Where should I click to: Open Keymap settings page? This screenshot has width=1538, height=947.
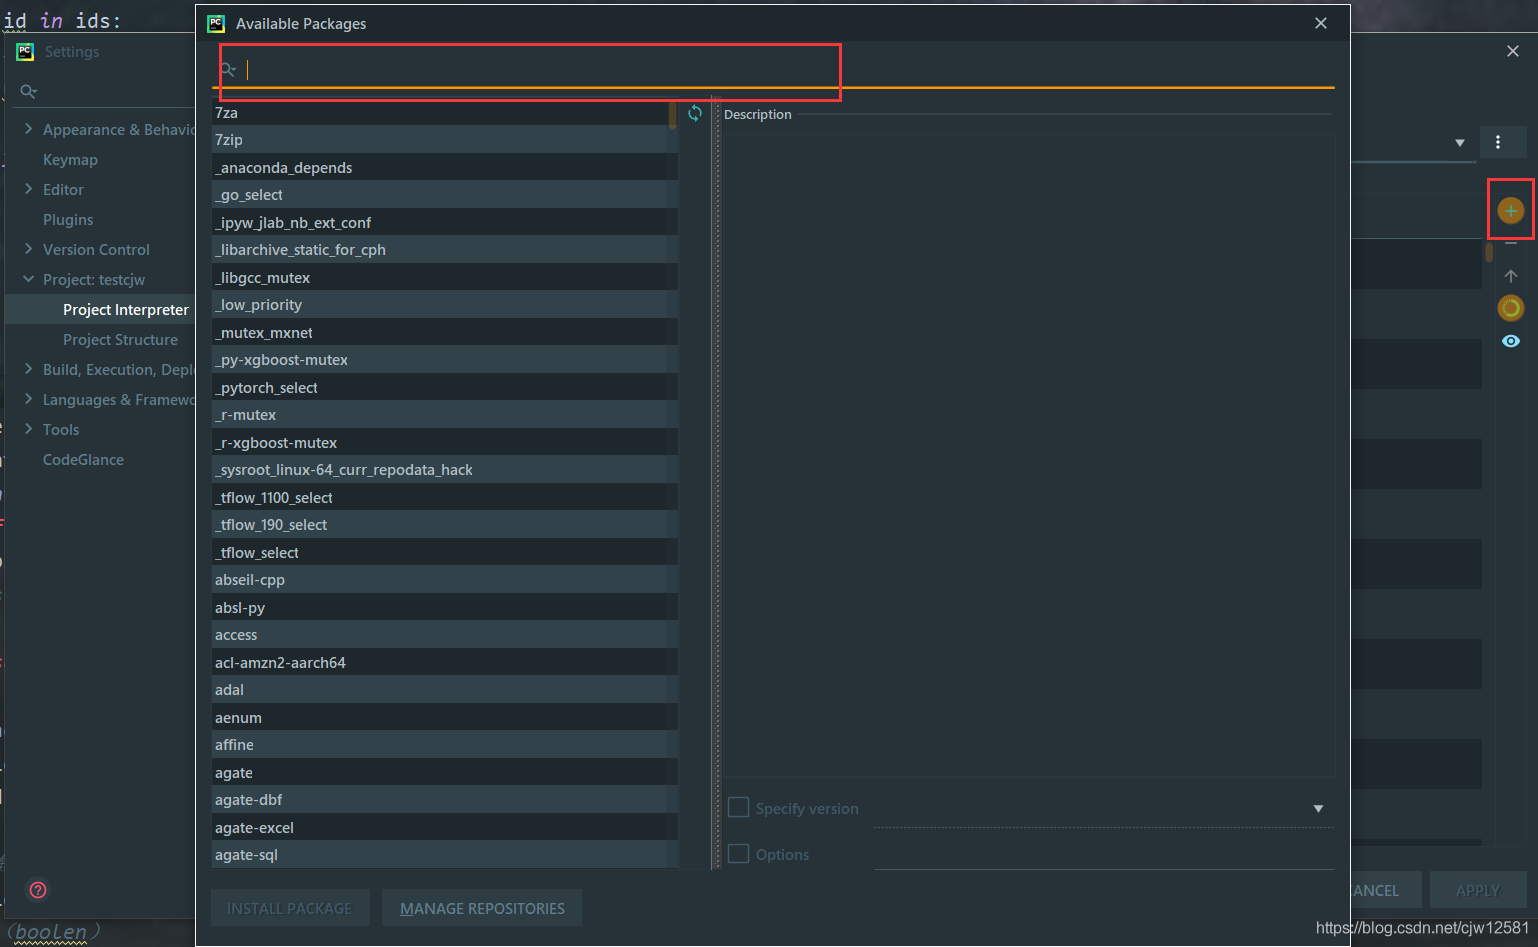click(x=70, y=160)
